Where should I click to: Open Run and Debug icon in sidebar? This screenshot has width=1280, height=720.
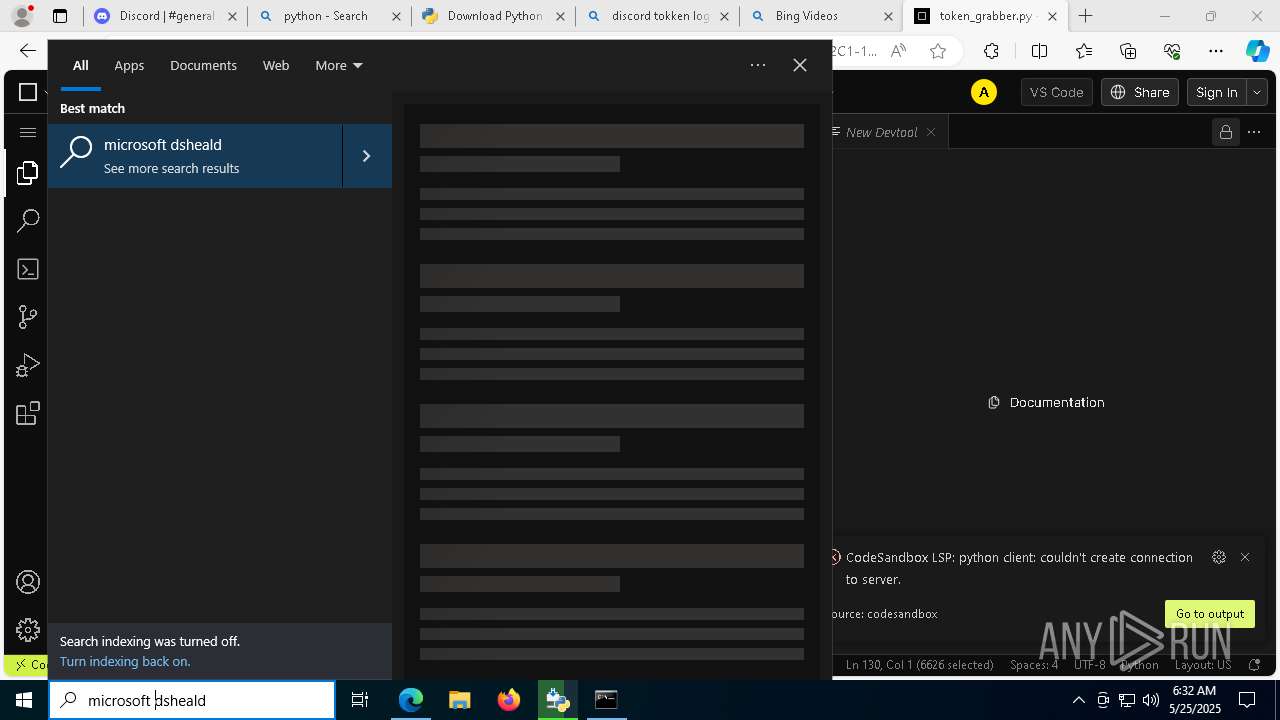27,365
